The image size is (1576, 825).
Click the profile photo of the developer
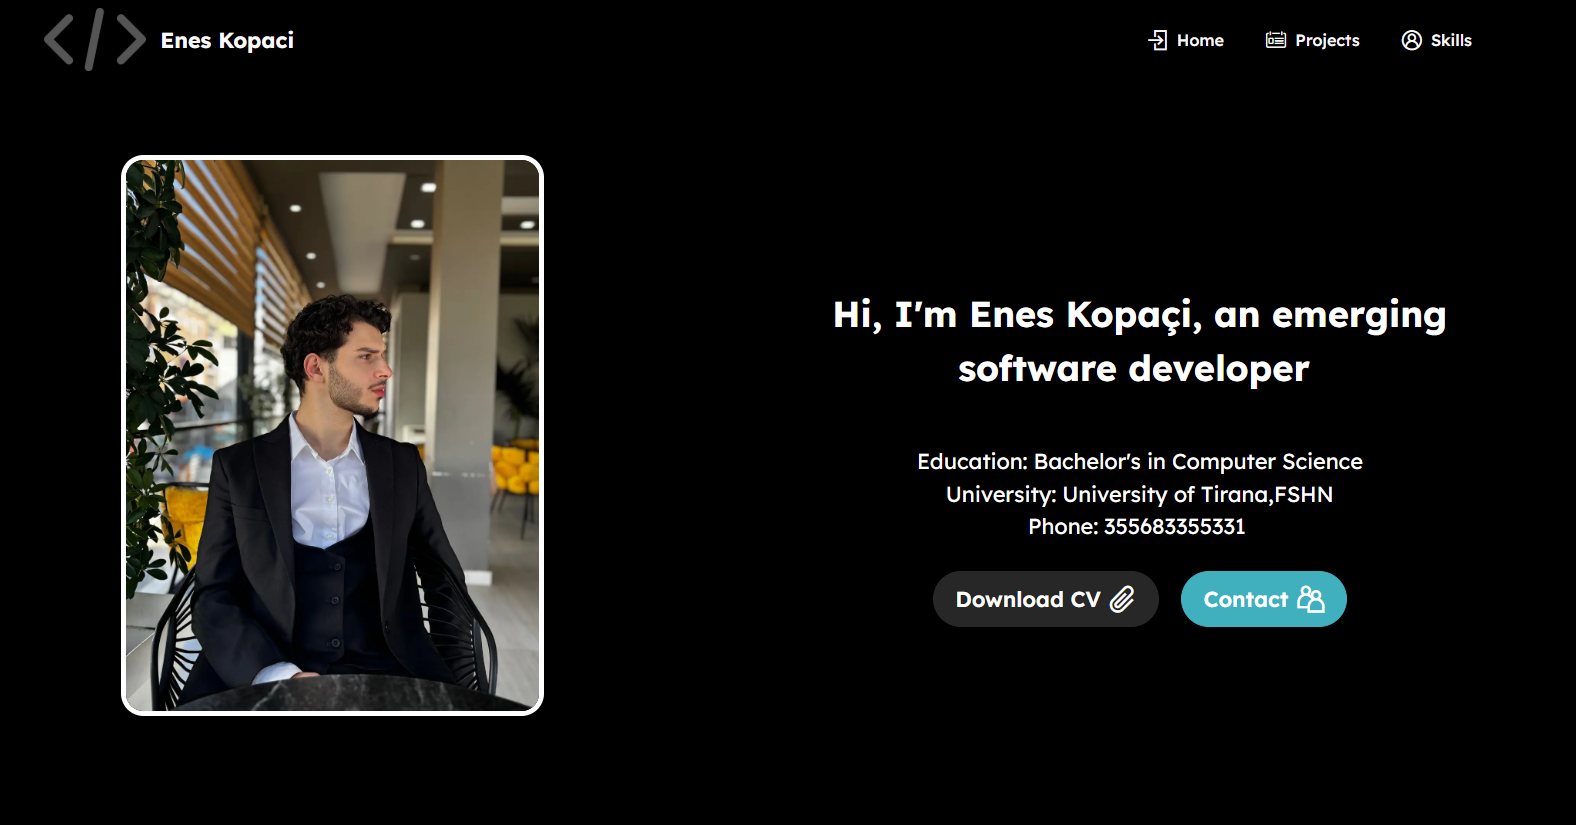[x=332, y=436]
